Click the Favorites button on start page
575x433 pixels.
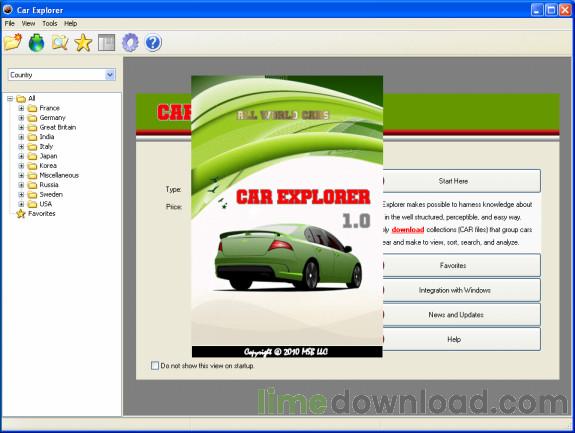click(461, 265)
